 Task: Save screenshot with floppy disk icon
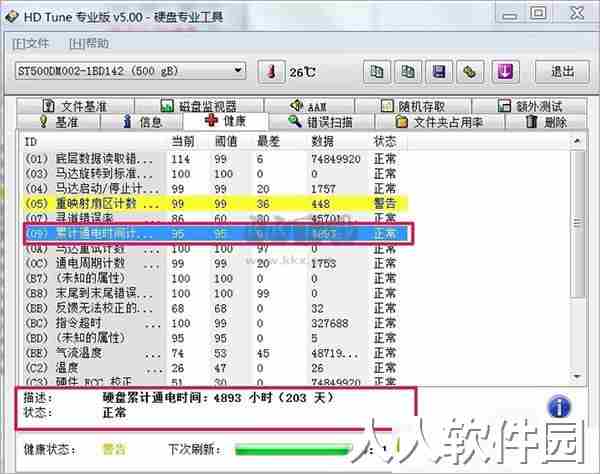tap(439, 72)
